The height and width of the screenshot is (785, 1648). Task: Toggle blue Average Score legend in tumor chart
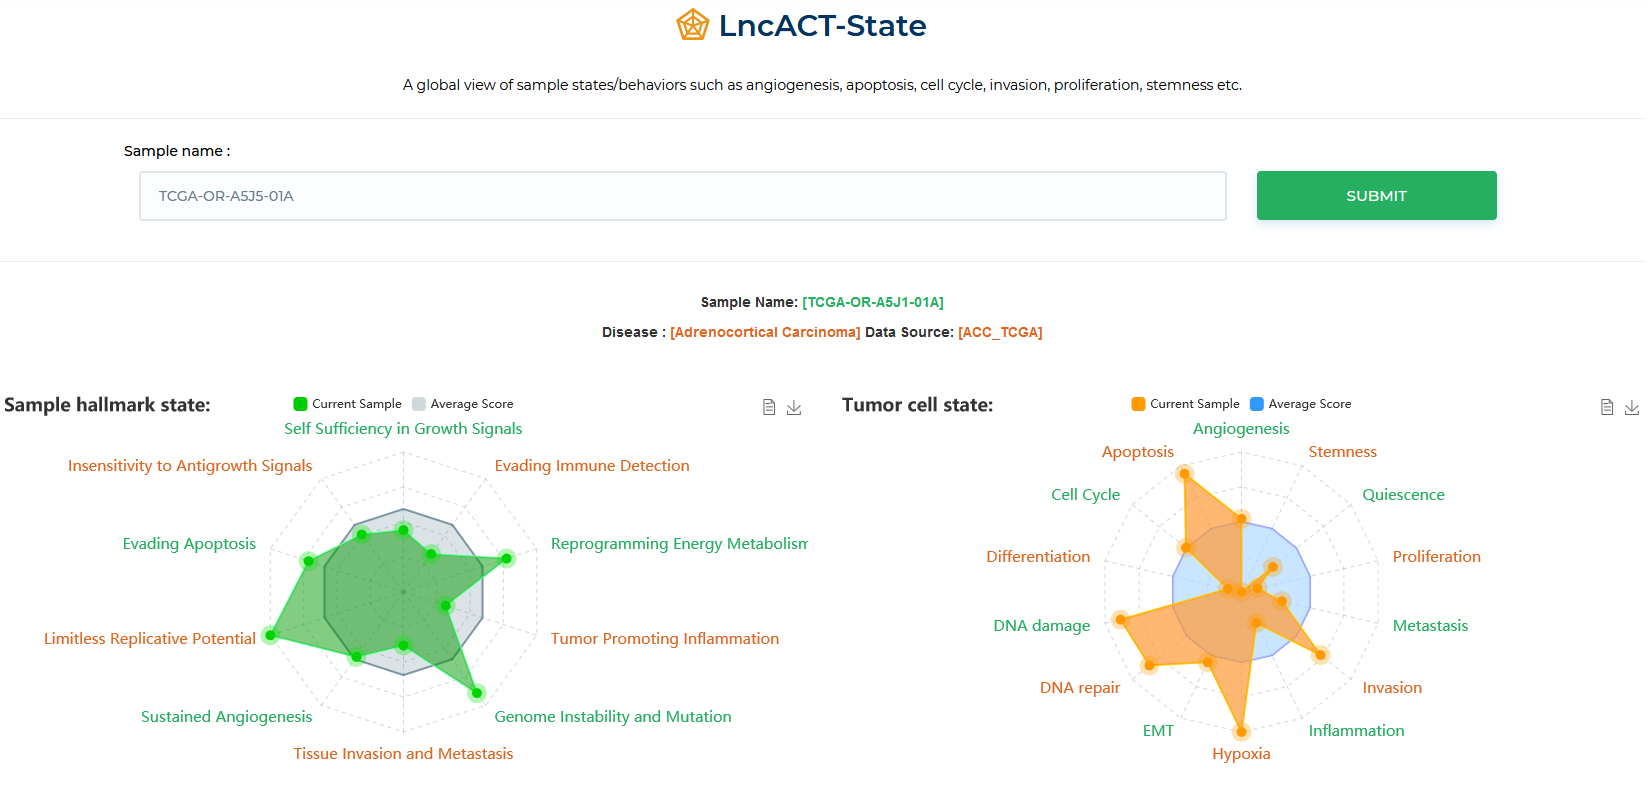1257,404
